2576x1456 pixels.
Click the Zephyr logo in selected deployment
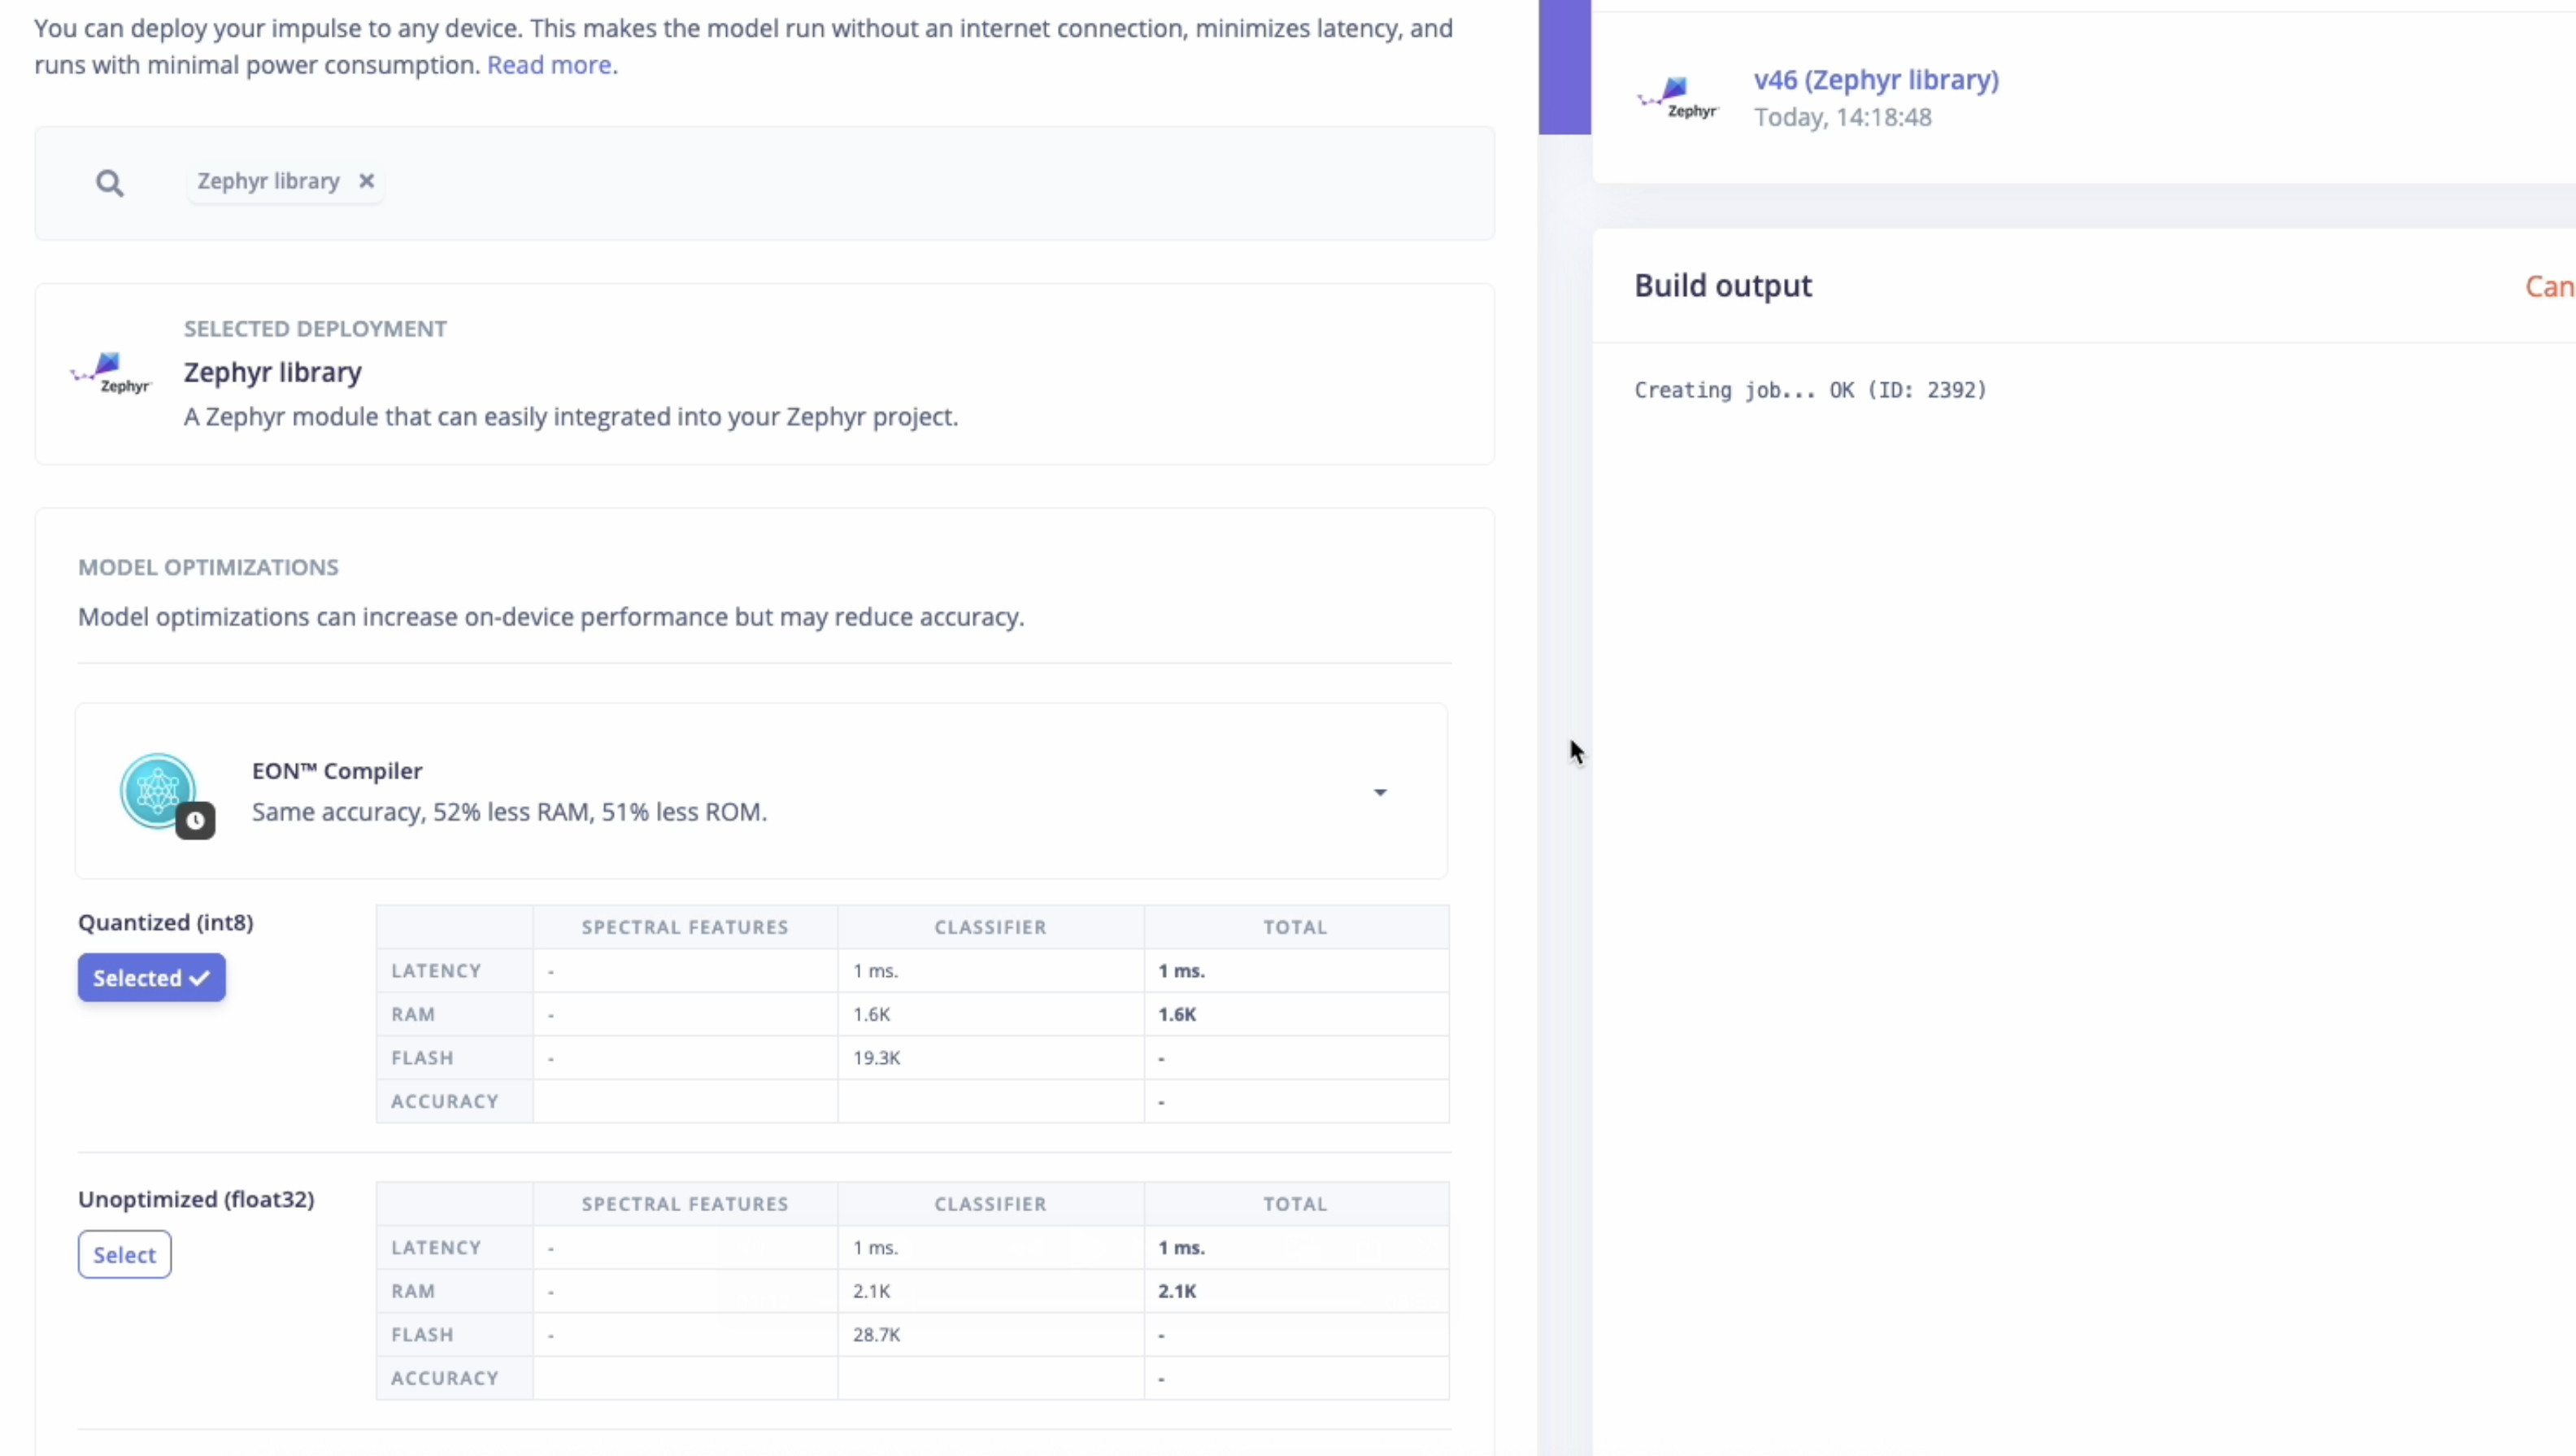click(111, 374)
